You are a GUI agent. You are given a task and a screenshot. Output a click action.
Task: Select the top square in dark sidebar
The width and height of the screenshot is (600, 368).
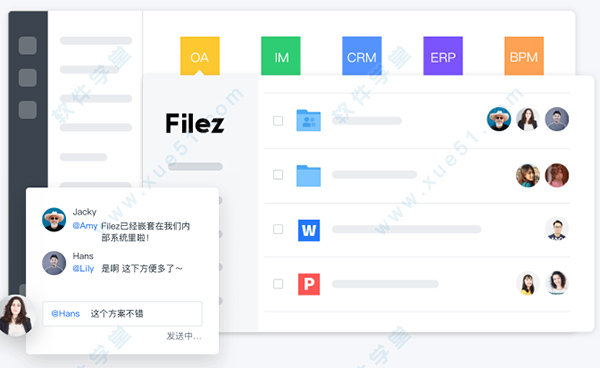[28, 46]
